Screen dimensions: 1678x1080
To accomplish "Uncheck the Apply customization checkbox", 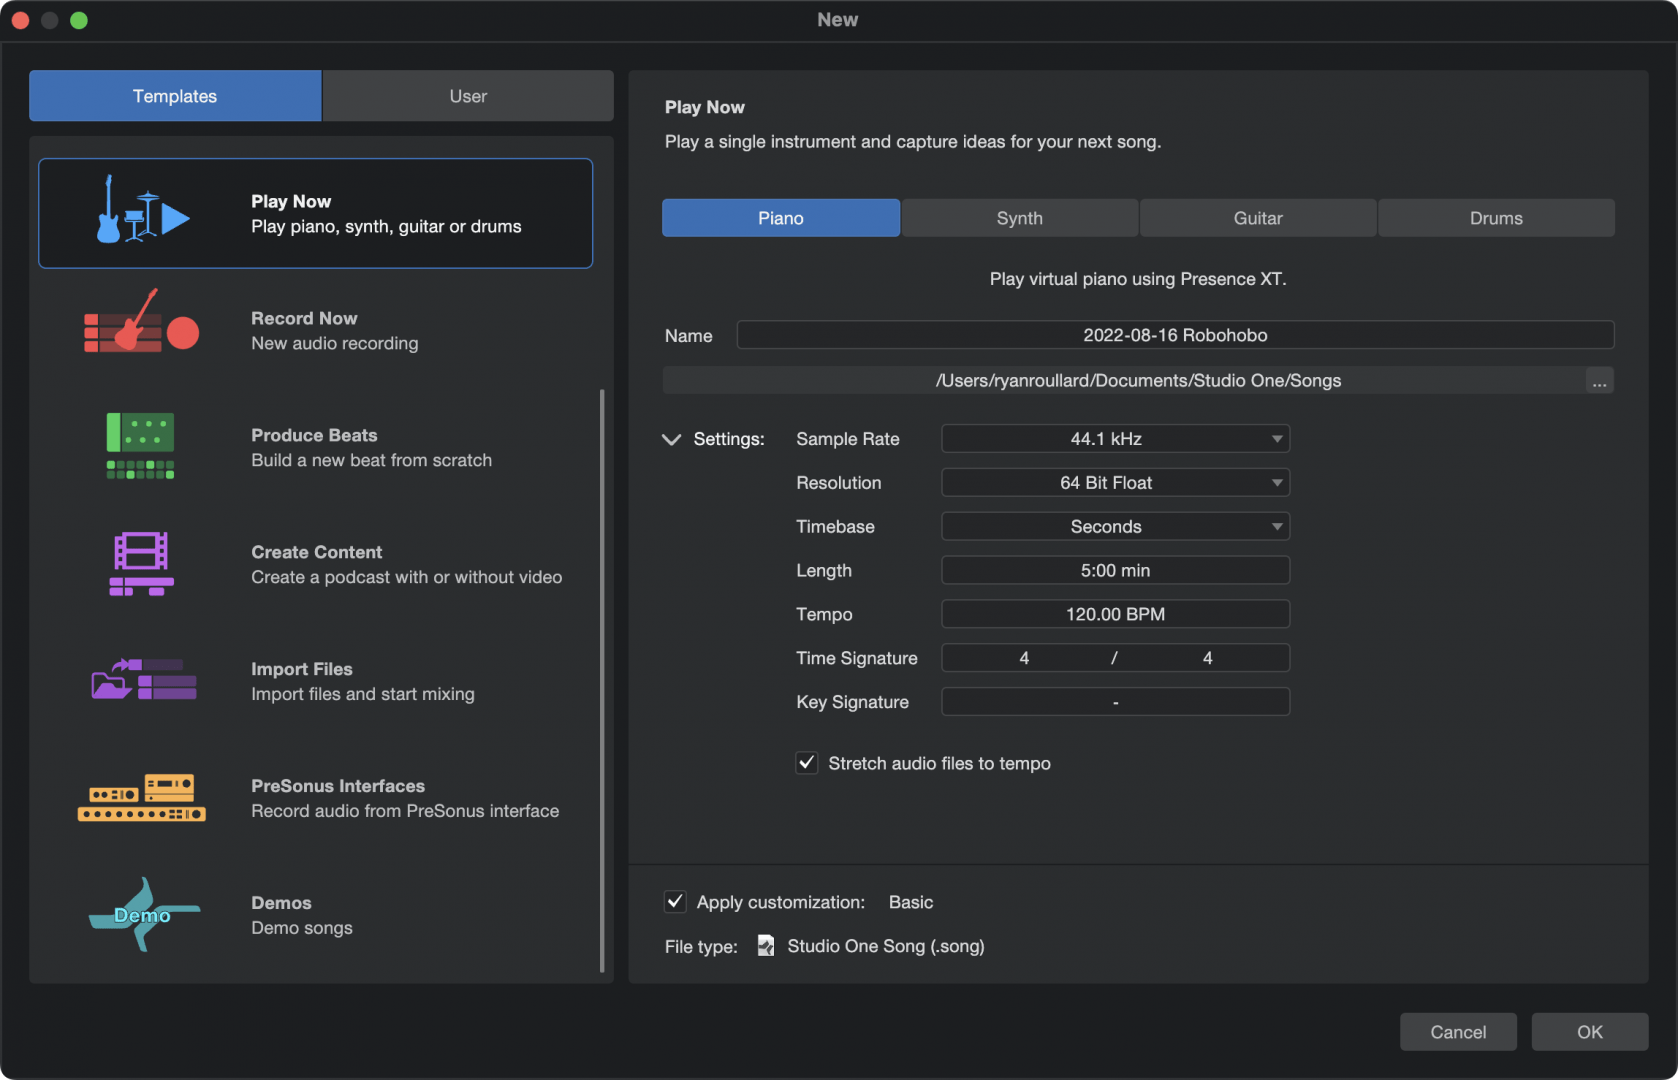I will point(676,902).
